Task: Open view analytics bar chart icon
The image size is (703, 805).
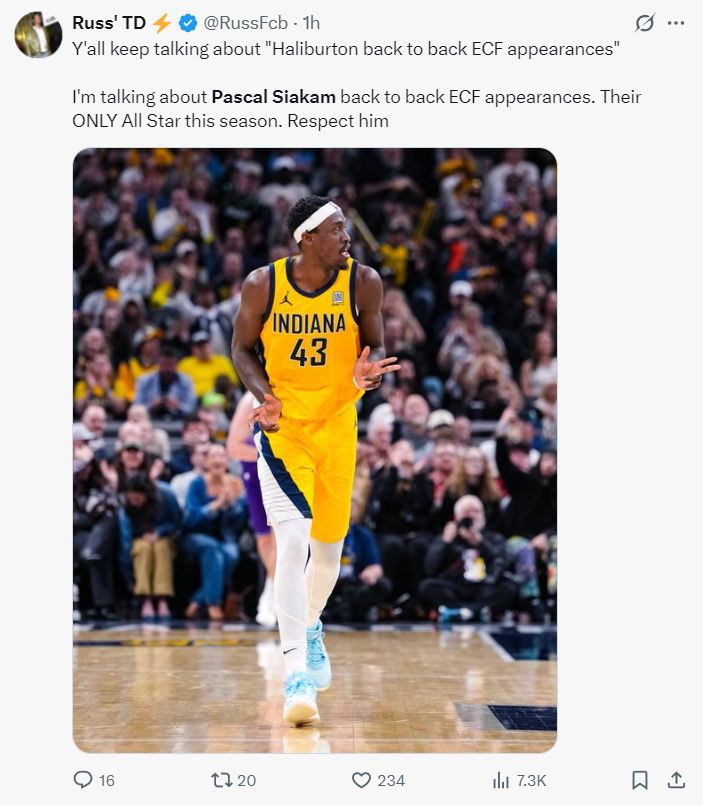Action: point(501,780)
